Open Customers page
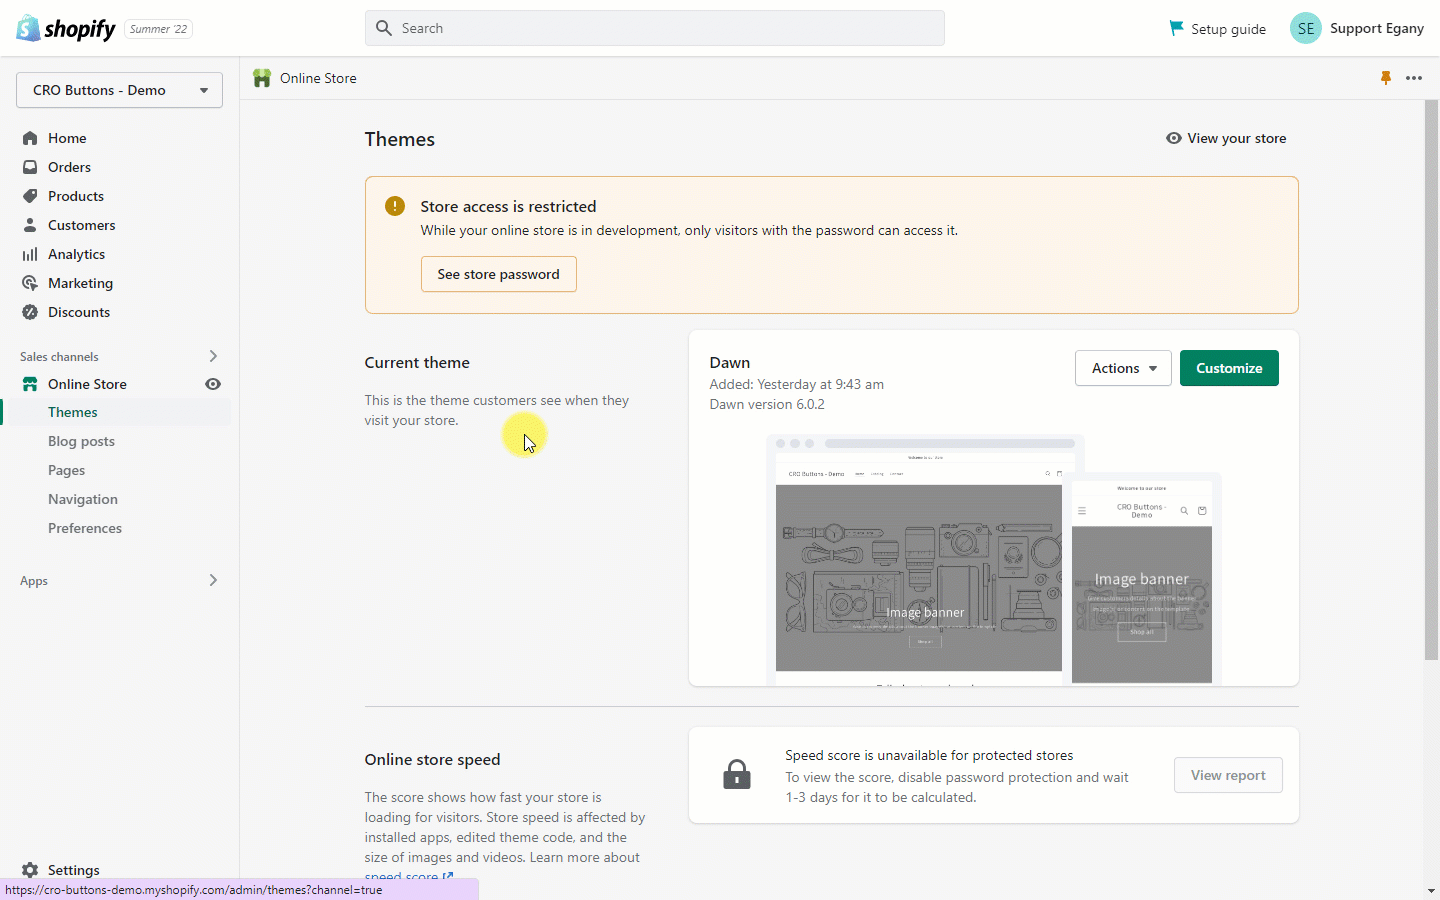 coord(82,225)
